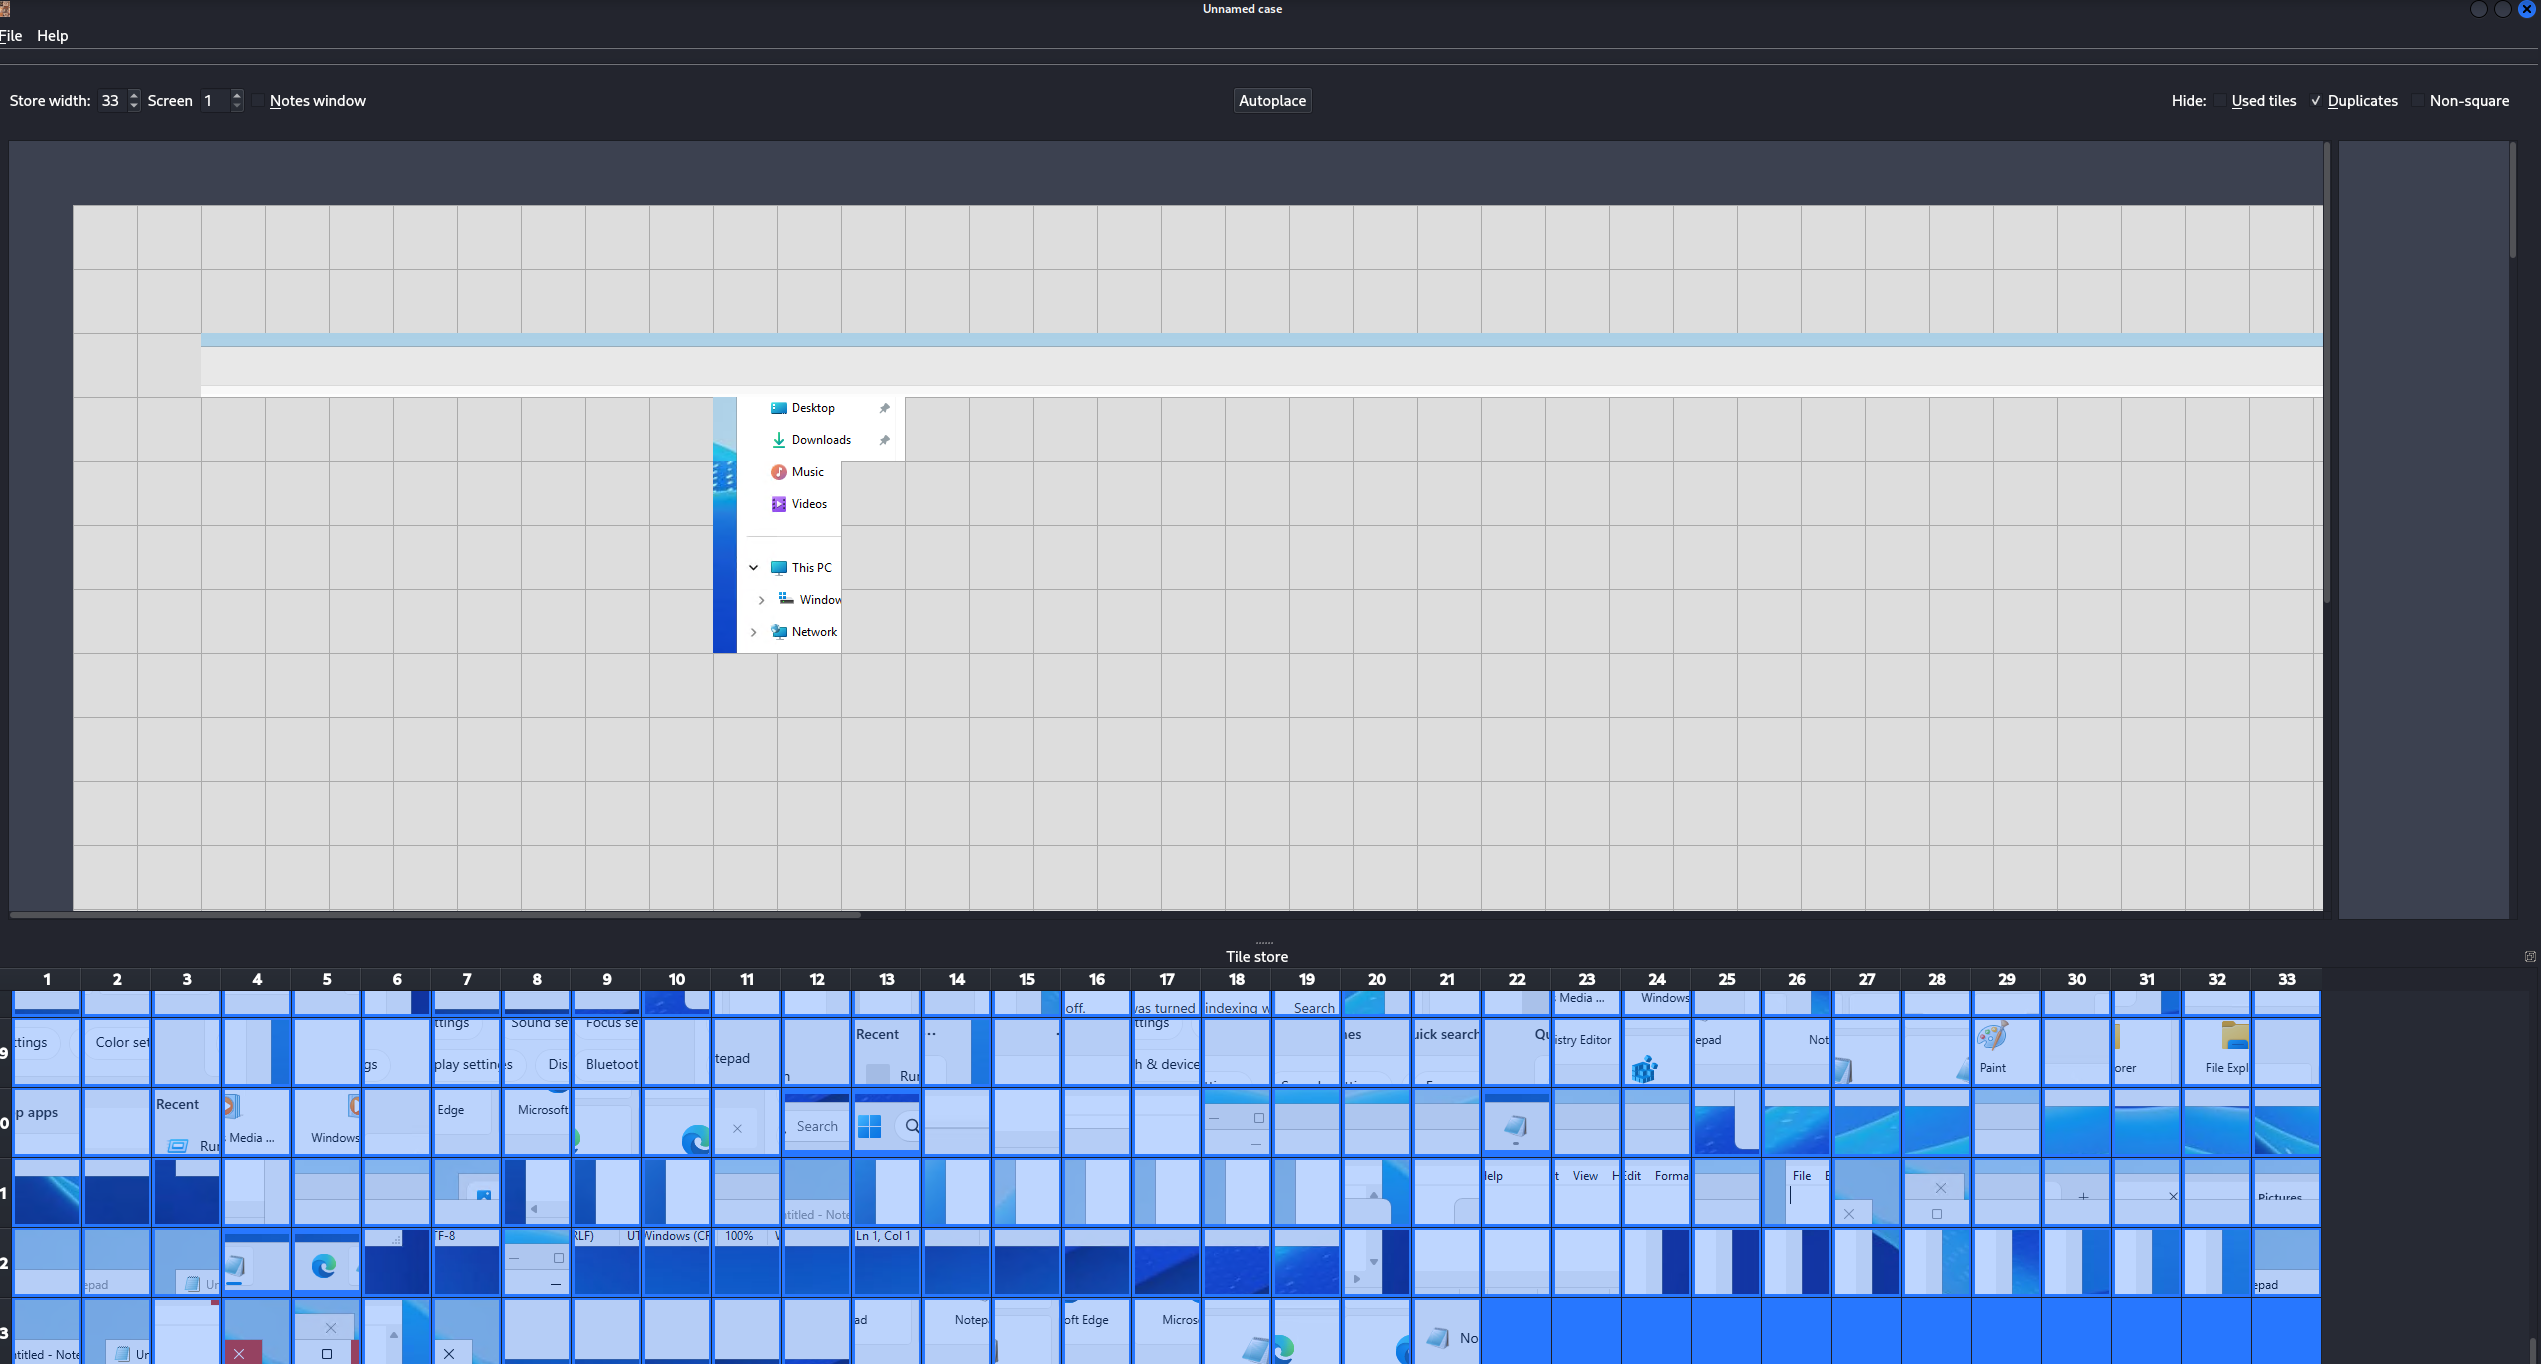Click the Network icon on the canvas

tap(778, 632)
